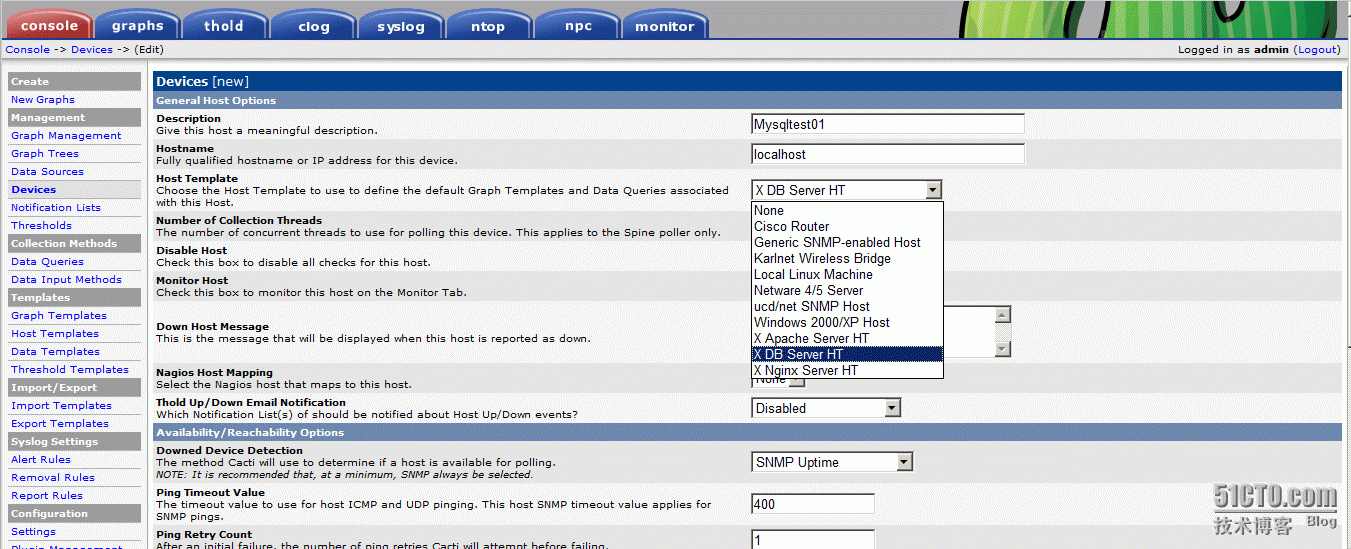Open Host Templates in sidebar

pos(55,333)
